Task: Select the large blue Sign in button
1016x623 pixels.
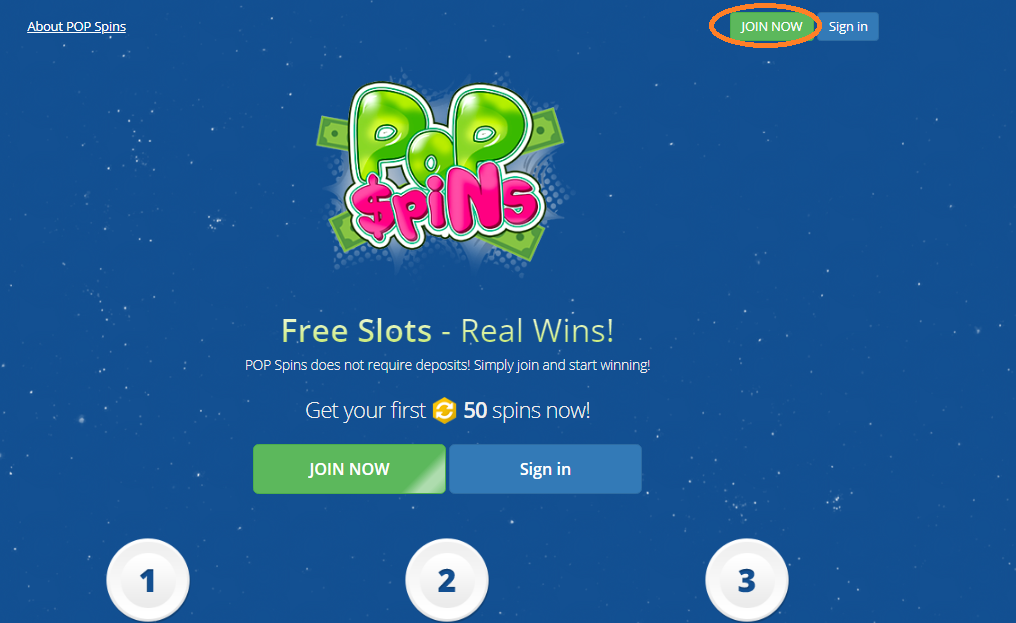Action: pyautogui.click(x=545, y=469)
